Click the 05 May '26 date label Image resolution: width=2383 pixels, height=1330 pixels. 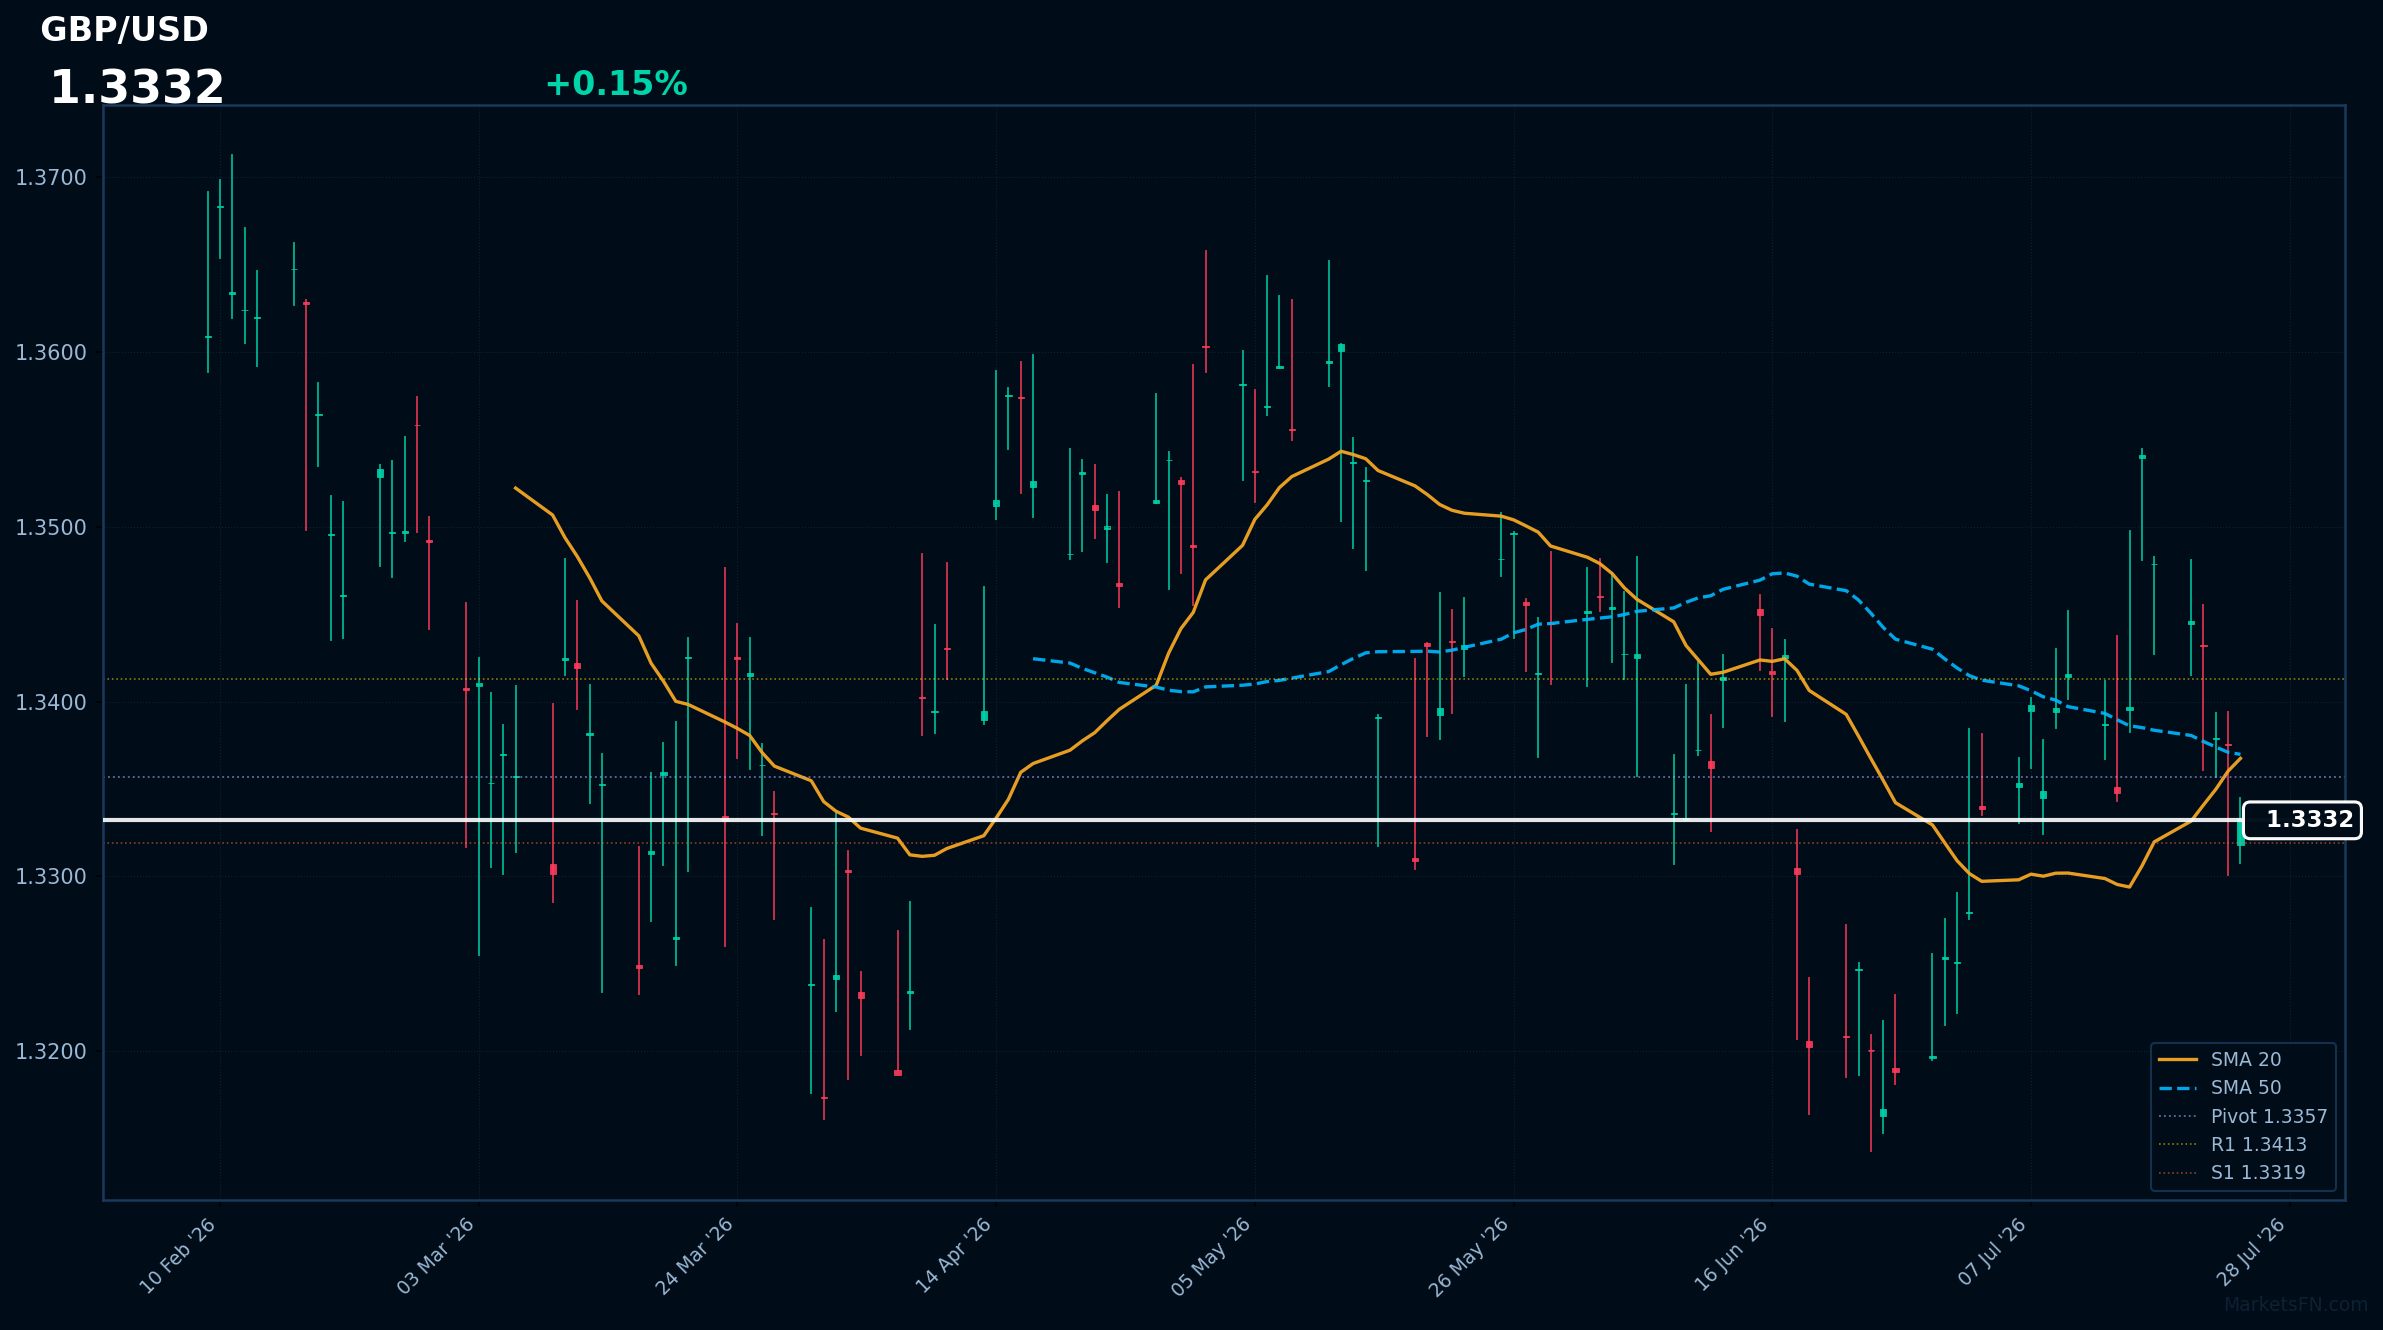click(x=1211, y=1256)
